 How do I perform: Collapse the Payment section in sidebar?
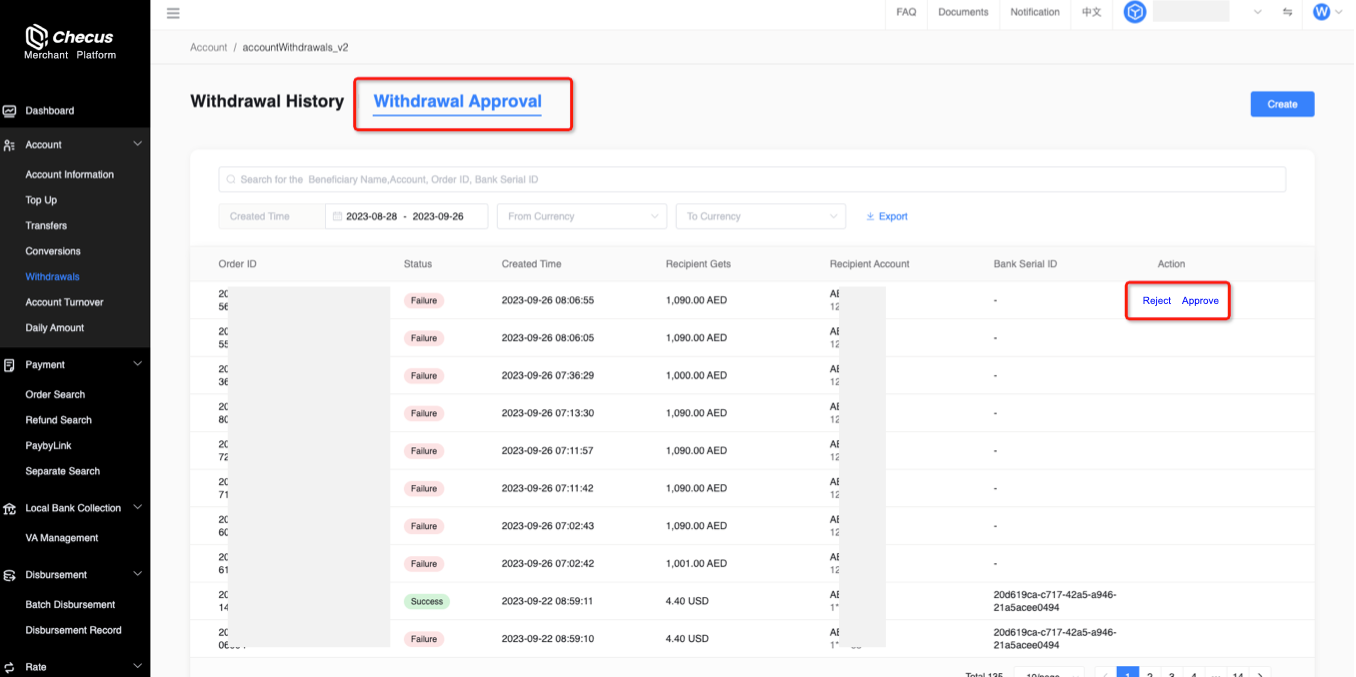click(x=138, y=364)
